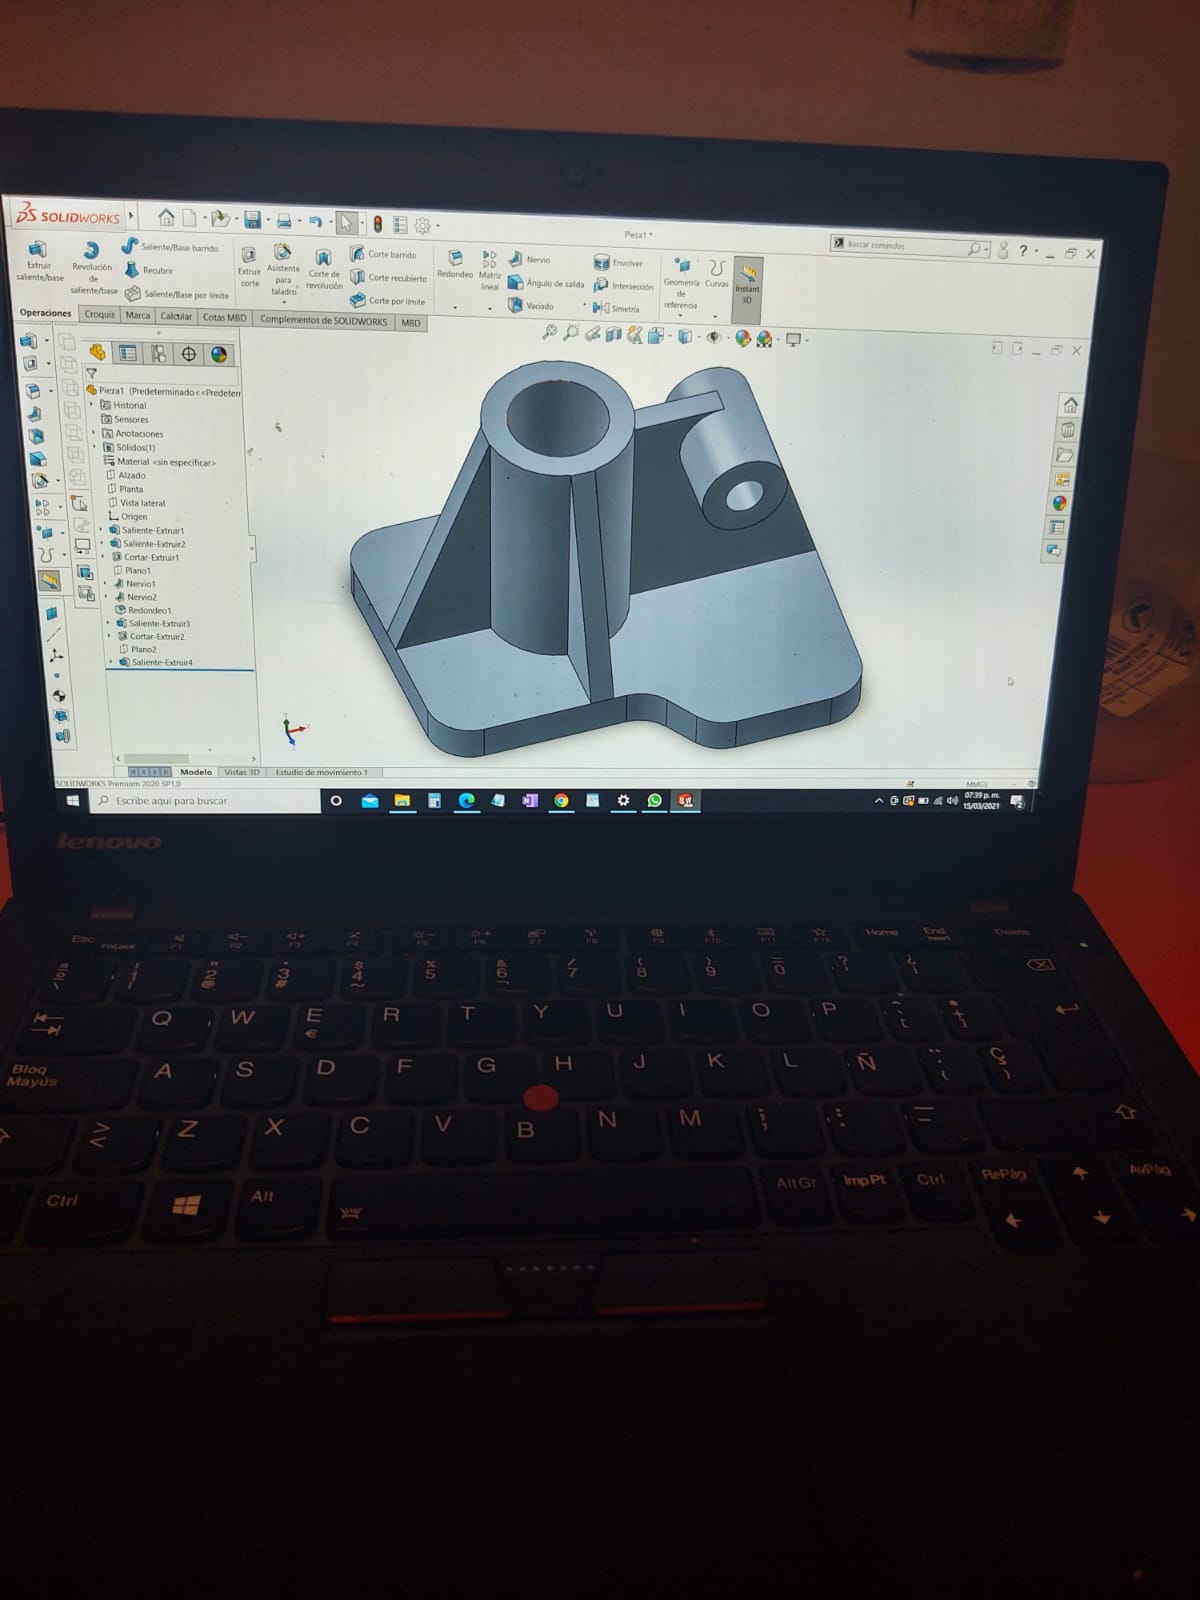The height and width of the screenshot is (1600, 1200).
Task: Open the Options gear icon
Action: click(422, 225)
